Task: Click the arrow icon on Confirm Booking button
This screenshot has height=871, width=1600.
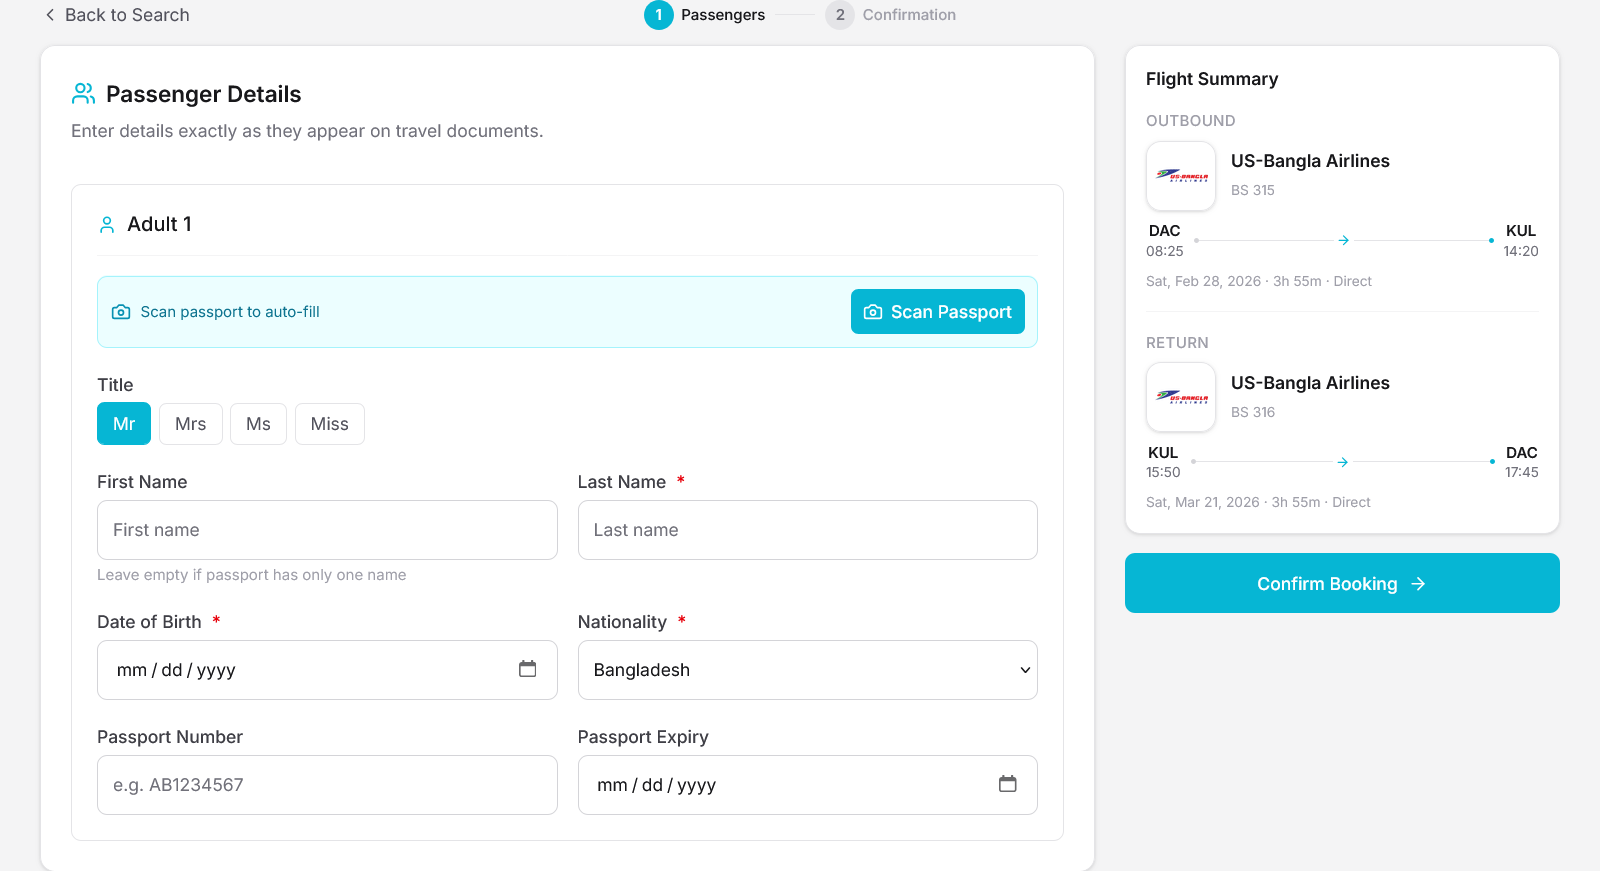Action: [1420, 583]
